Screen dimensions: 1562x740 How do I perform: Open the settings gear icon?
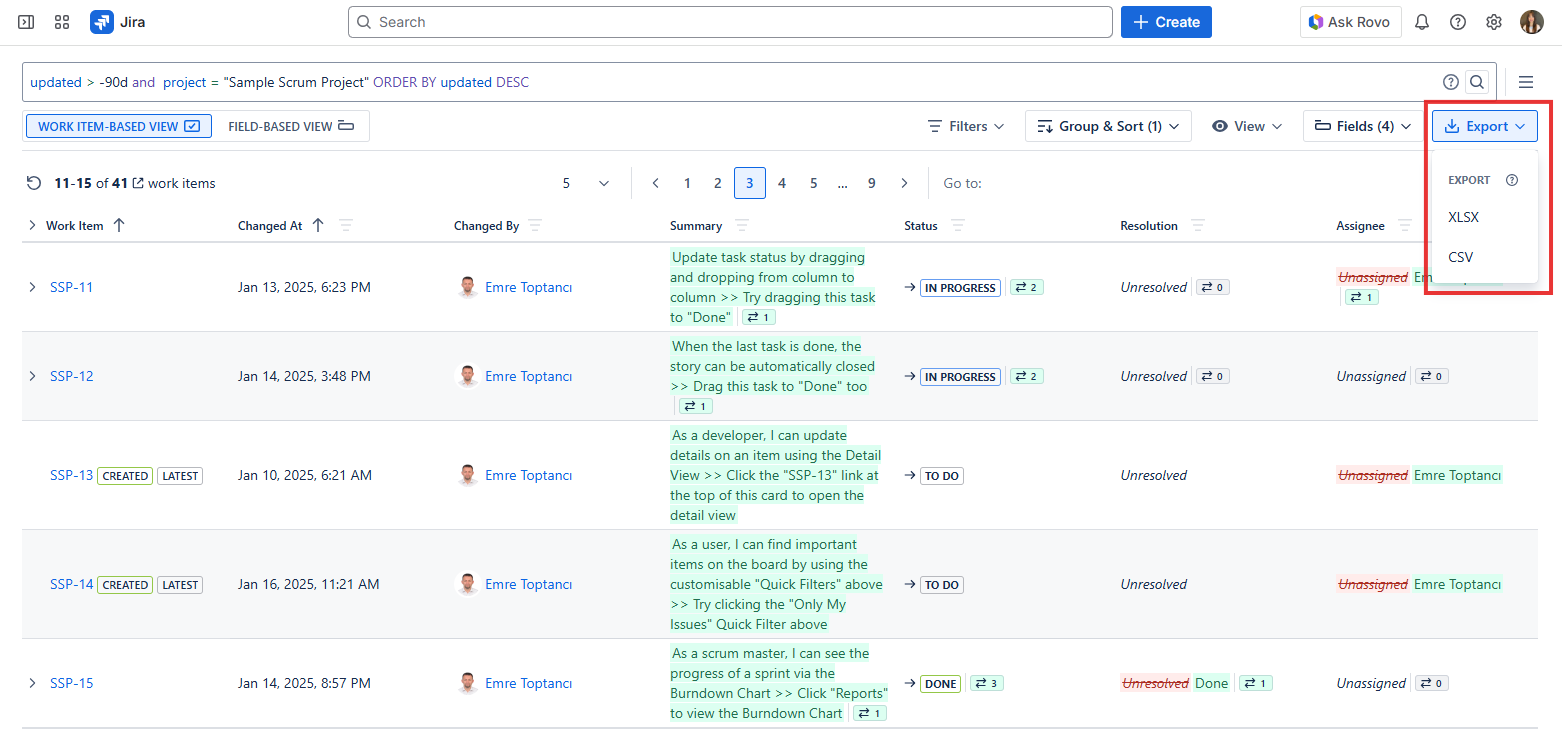pos(1493,22)
